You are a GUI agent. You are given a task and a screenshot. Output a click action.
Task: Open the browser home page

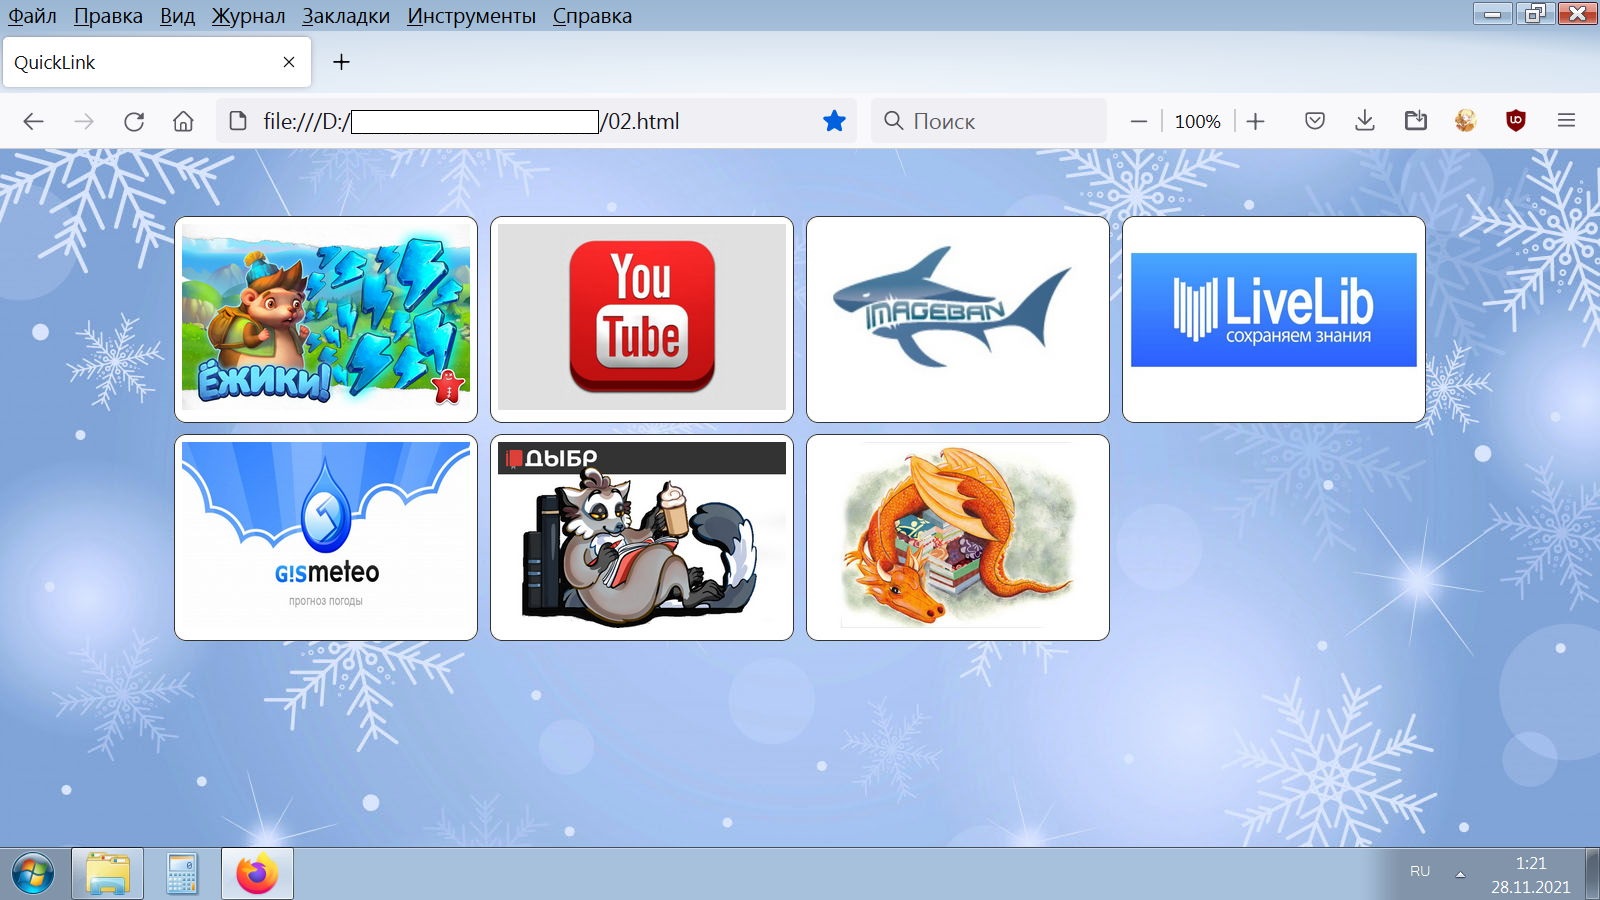click(x=183, y=121)
